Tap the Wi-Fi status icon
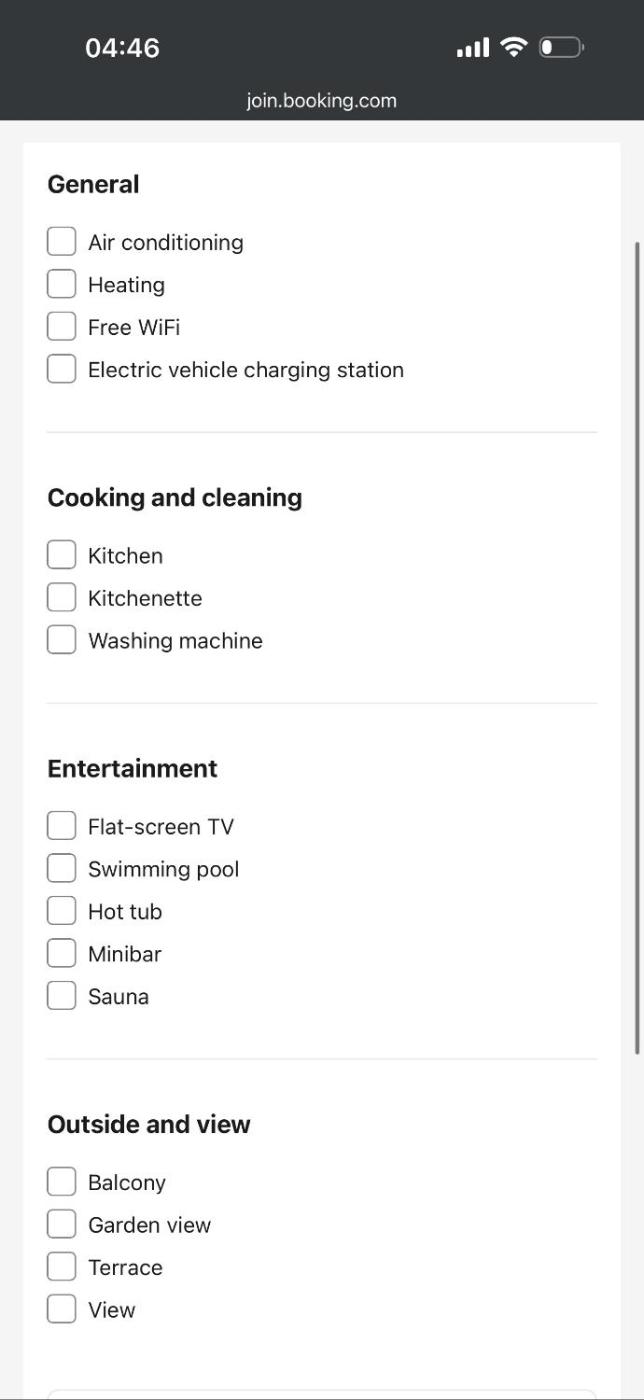 pos(514,47)
